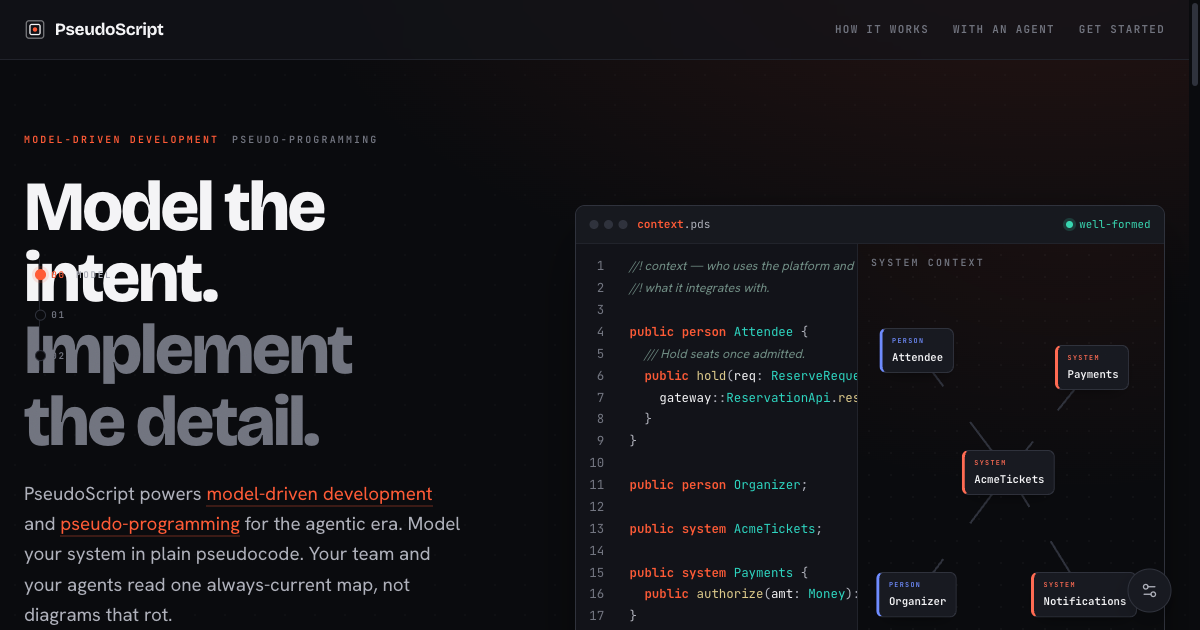1200x630 pixels.
Task: Click PSEUDO-PROGRAMMING eyebrow label
Action: tap(305, 140)
